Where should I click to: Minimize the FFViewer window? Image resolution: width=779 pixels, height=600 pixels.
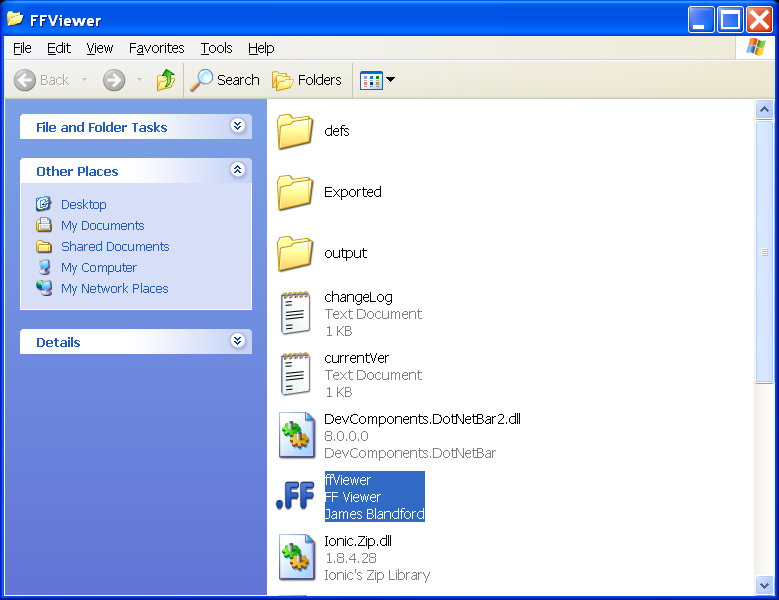click(x=701, y=19)
